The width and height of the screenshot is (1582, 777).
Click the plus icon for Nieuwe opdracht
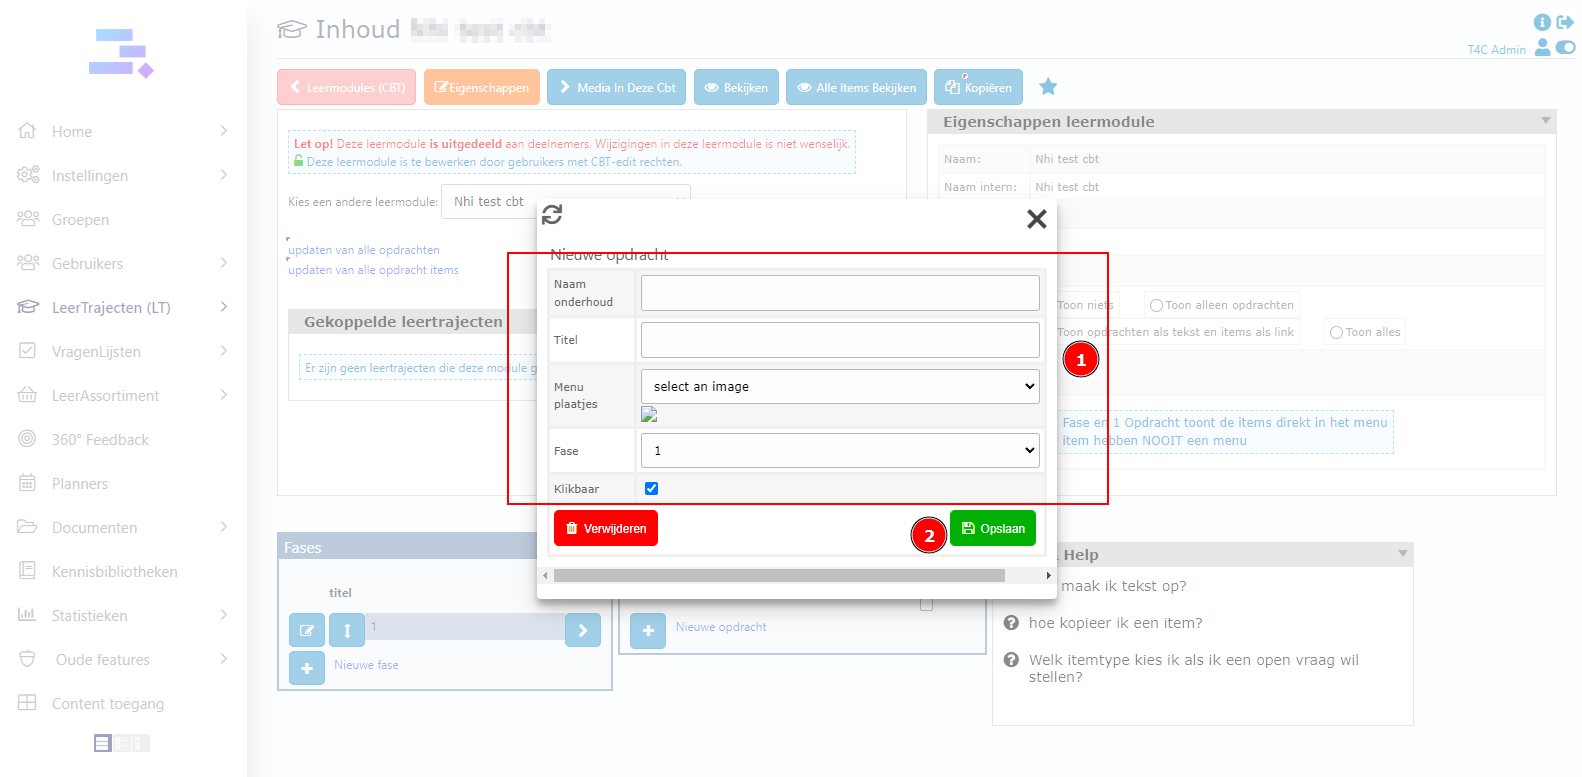coord(648,630)
